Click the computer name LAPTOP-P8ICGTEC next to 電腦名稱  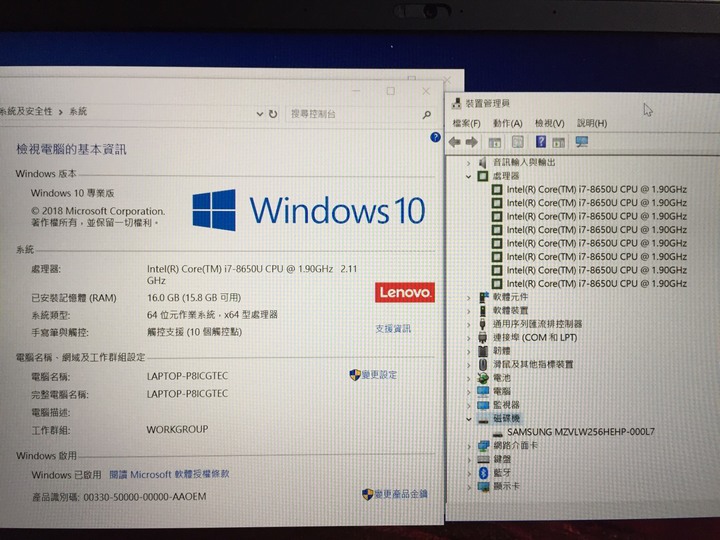[x=187, y=376]
